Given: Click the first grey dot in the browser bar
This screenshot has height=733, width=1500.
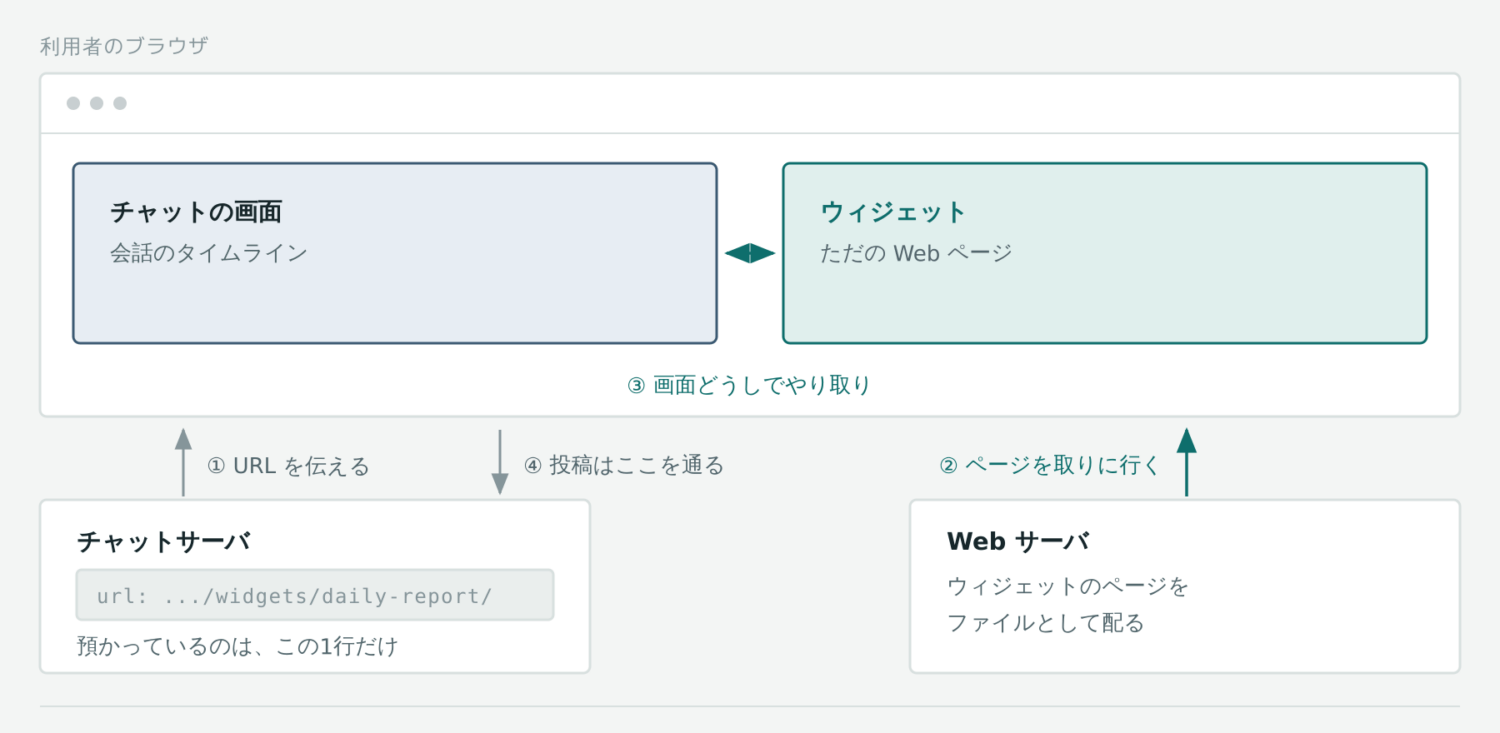Looking at the screenshot, I should click(x=73, y=103).
